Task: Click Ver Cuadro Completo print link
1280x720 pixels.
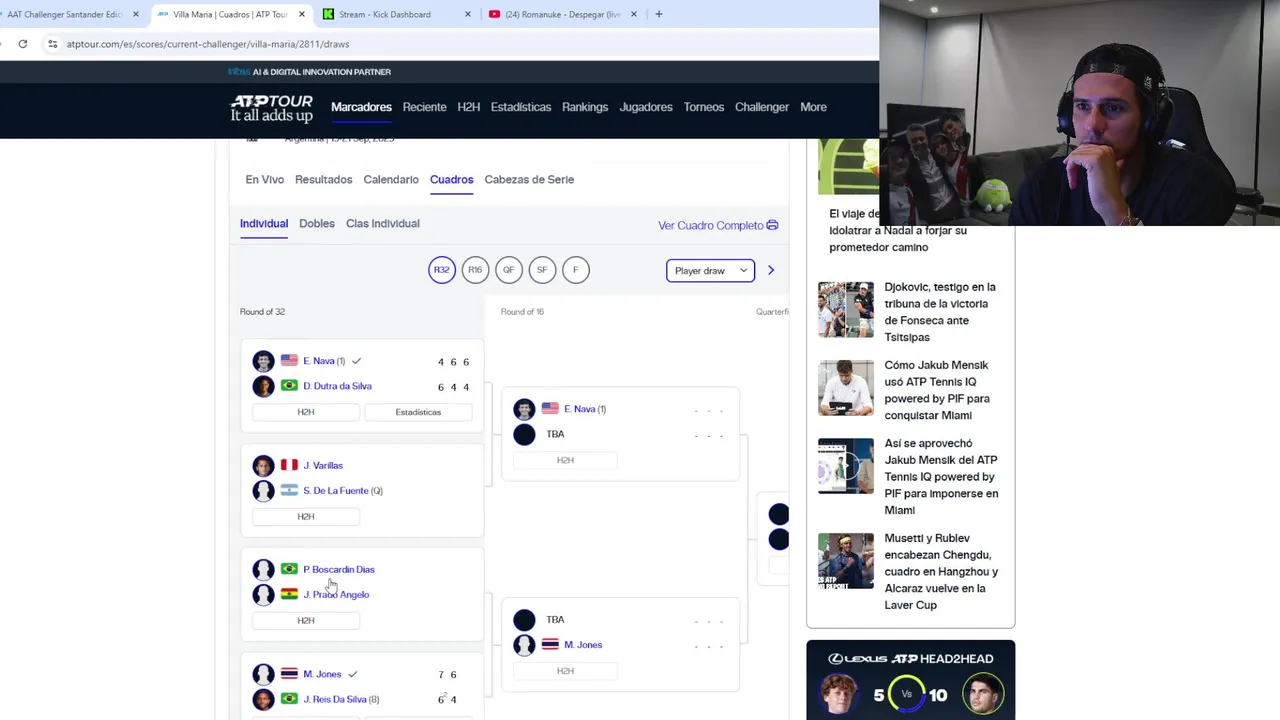Action: coord(718,225)
